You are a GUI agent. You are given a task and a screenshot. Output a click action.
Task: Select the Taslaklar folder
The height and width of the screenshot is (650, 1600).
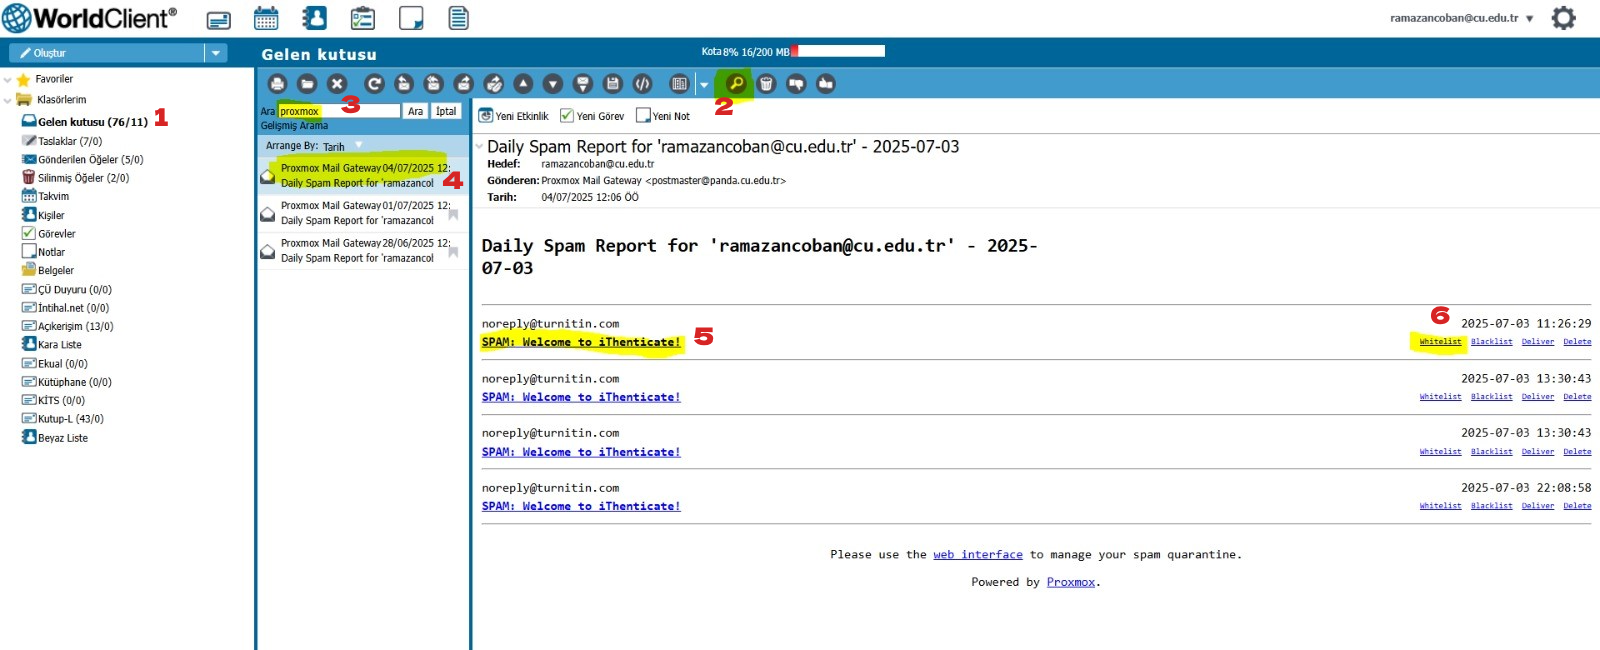point(69,142)
